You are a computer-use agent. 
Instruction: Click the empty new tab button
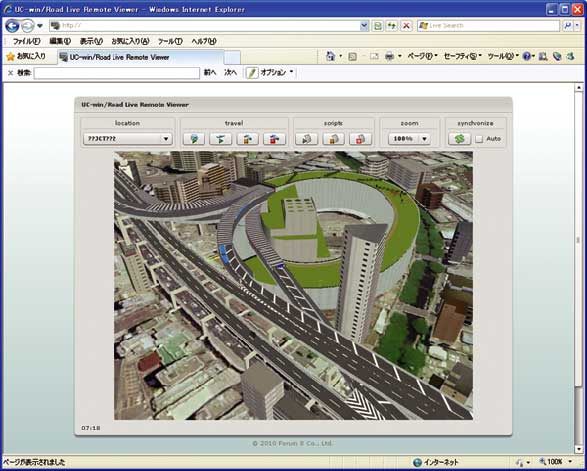click(232, 58)
